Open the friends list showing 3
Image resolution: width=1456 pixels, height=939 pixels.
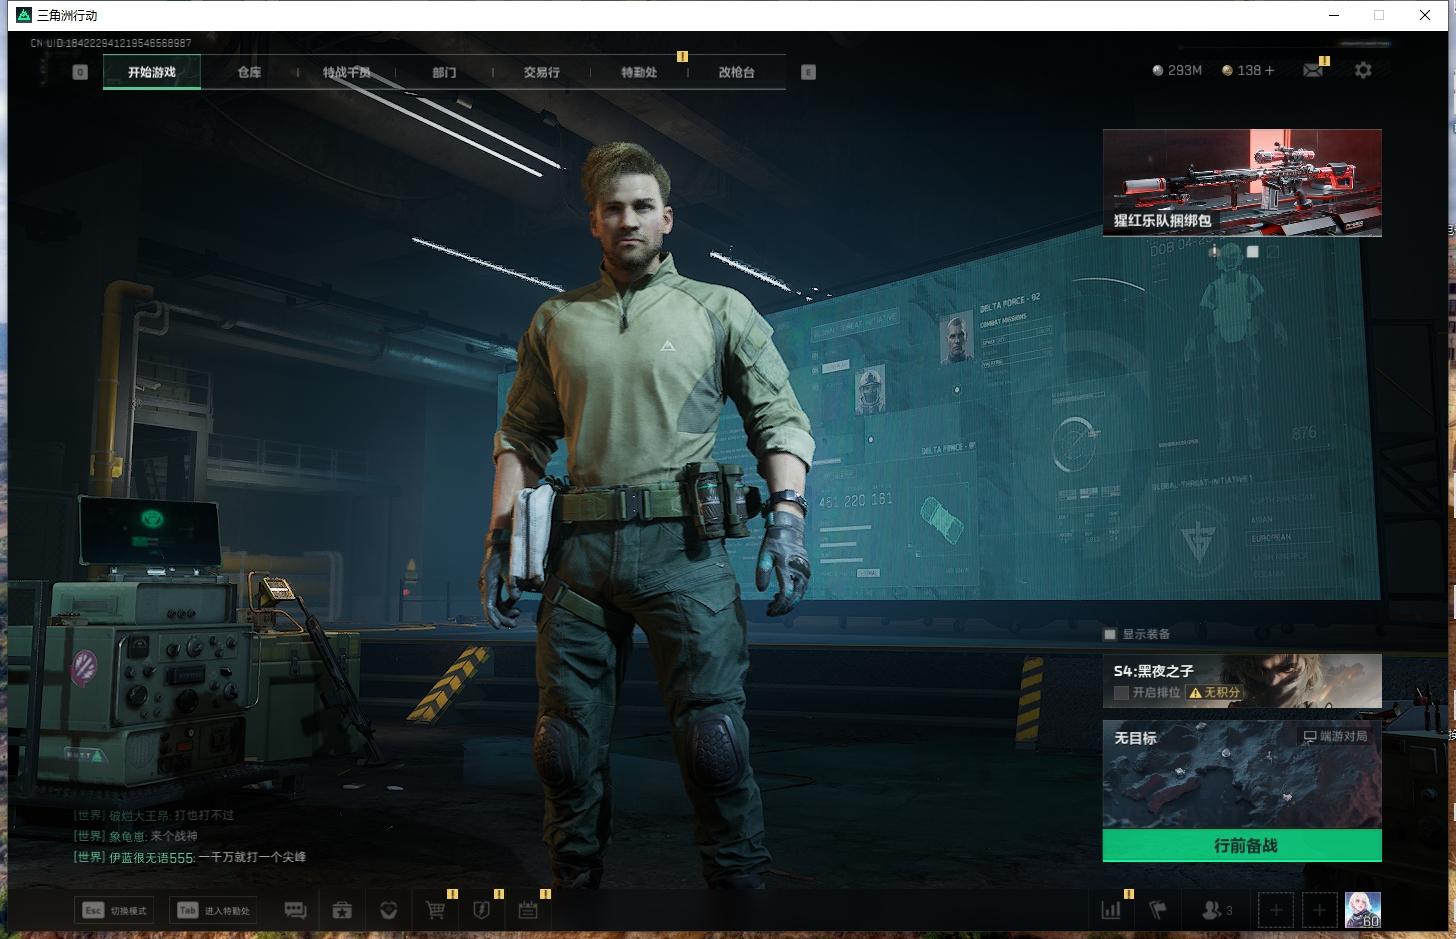(x=1216, y=910)
